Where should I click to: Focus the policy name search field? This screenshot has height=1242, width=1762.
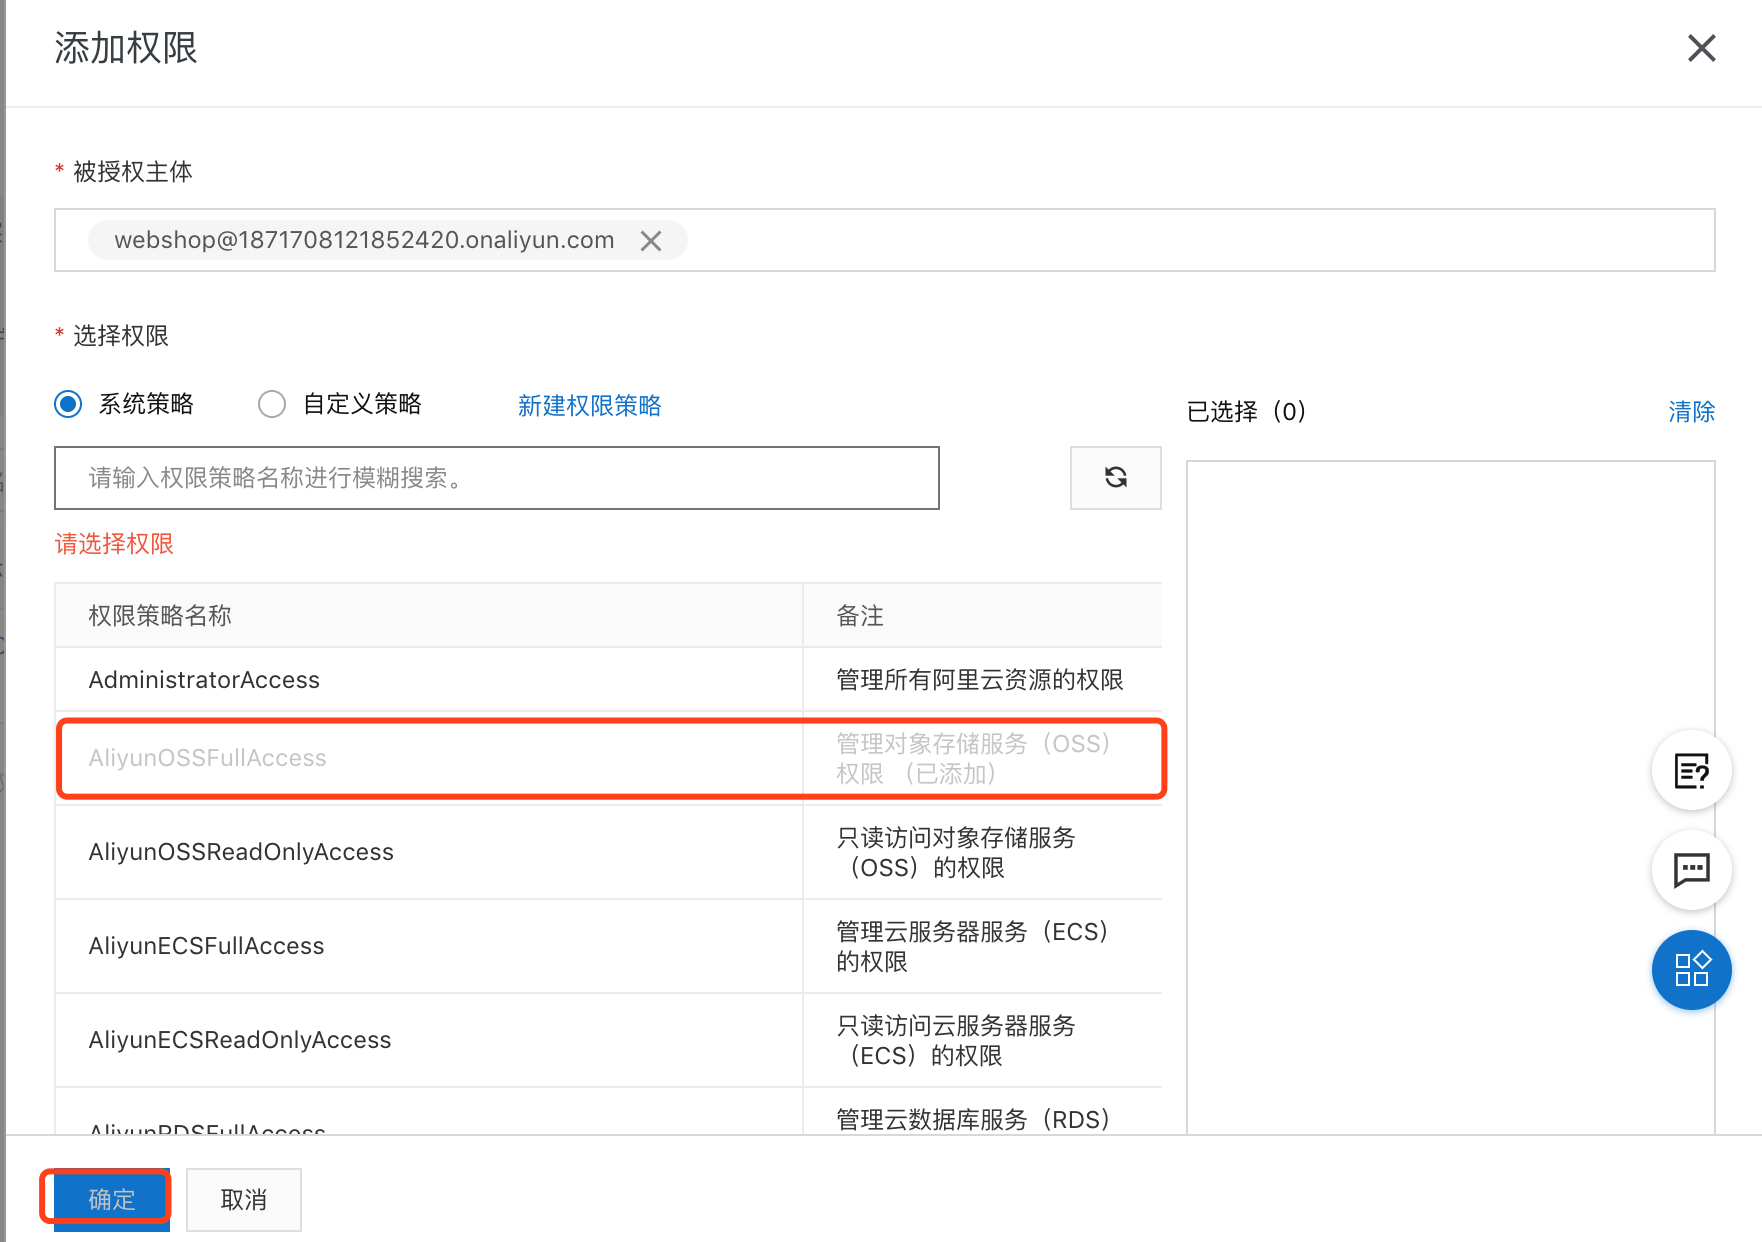coord(497,478)
